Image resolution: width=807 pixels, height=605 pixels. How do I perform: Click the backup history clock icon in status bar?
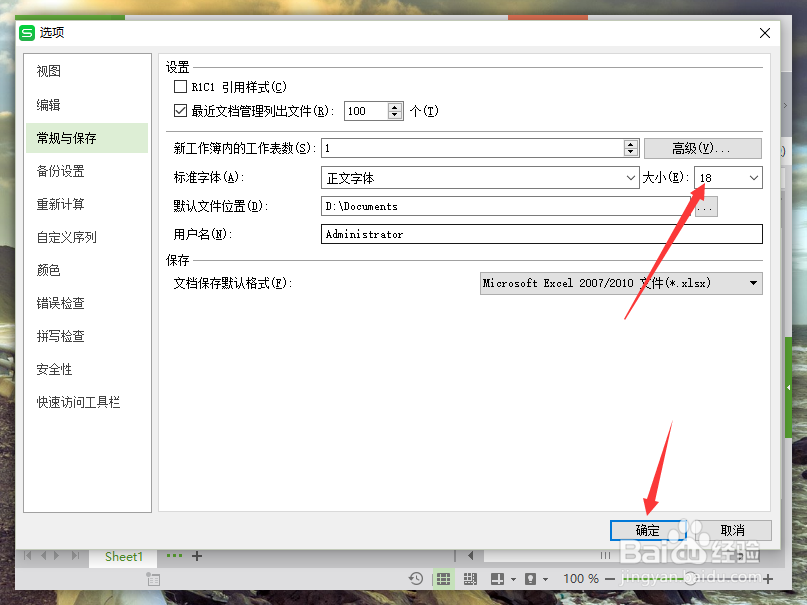click(416, 579)
